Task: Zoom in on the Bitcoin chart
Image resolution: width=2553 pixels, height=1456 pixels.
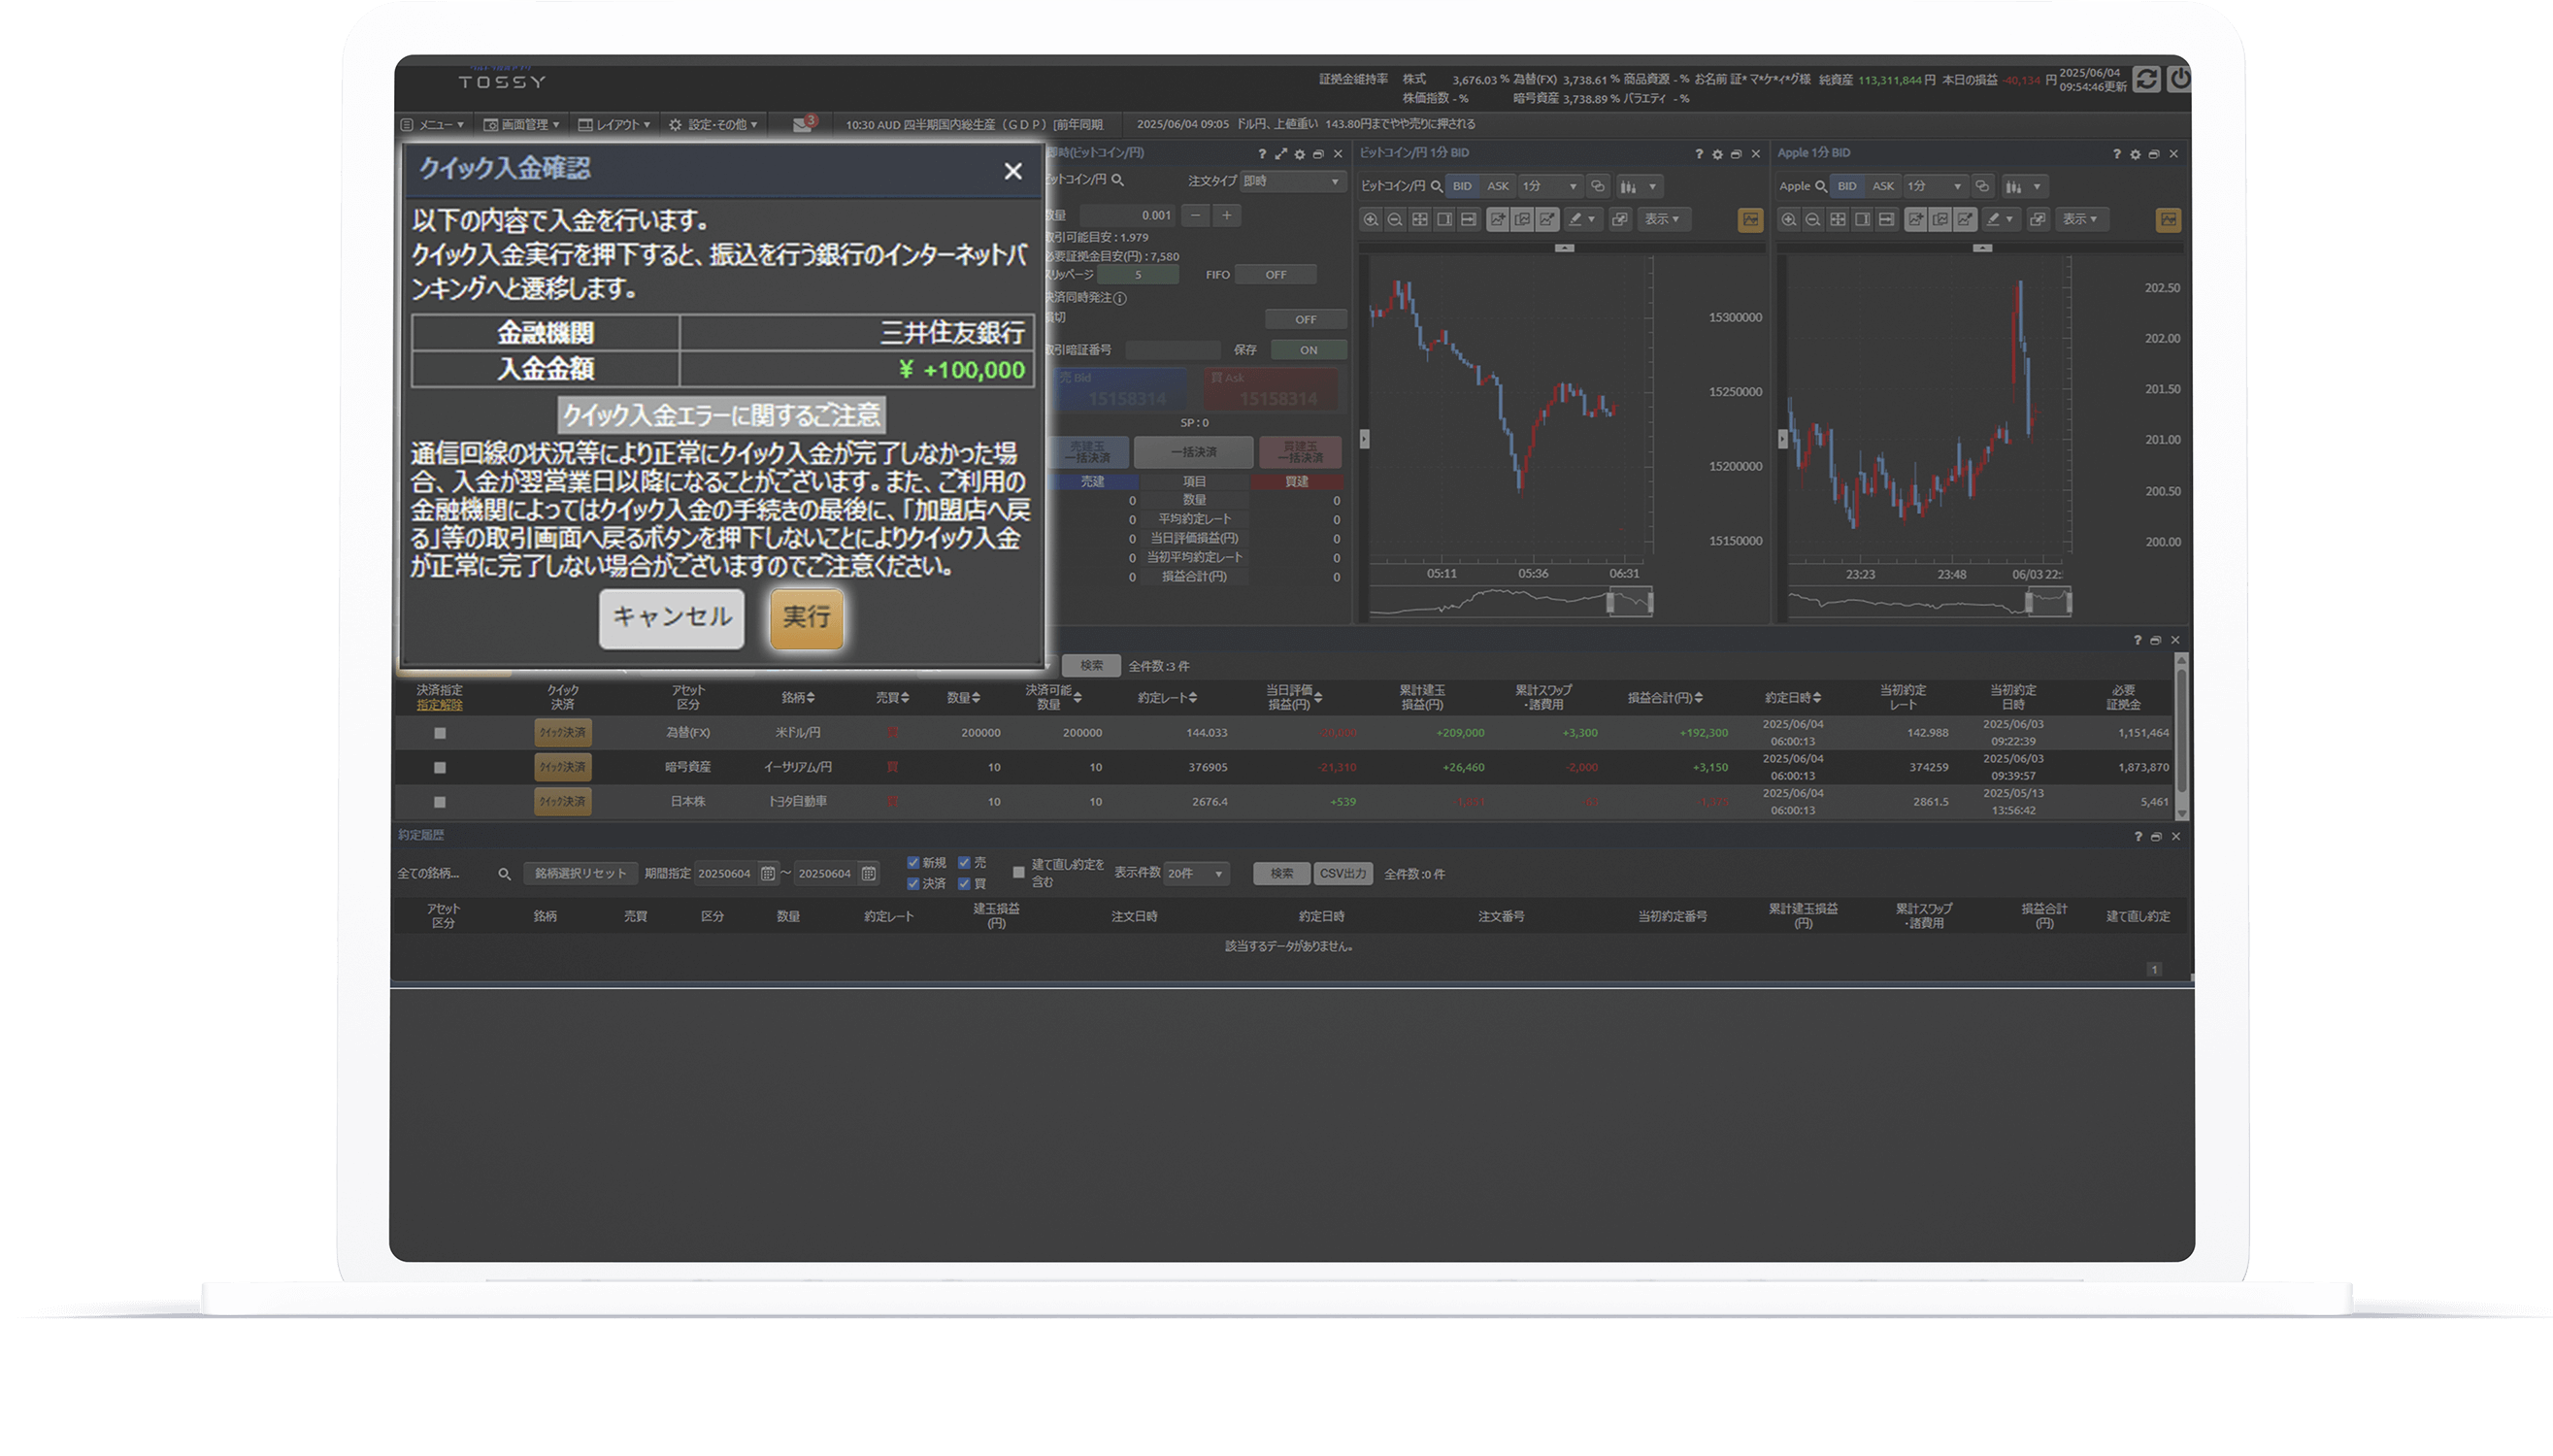Action: pyautogui.click(x=1371, y=220)
